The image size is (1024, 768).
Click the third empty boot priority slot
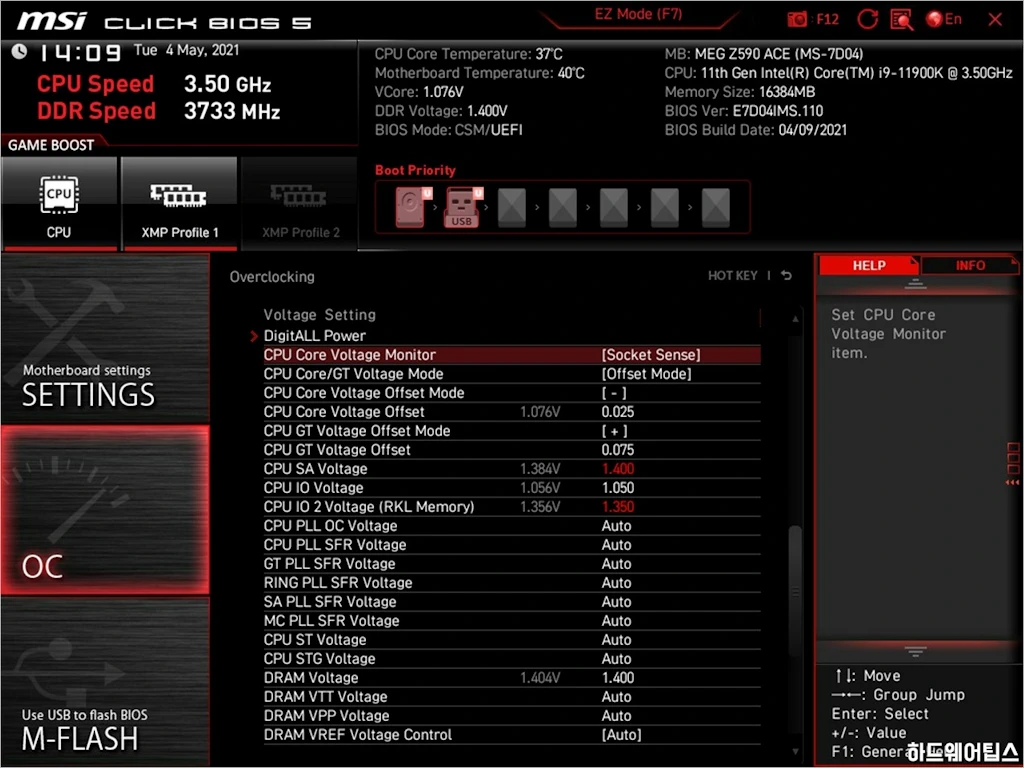point(614,208)
